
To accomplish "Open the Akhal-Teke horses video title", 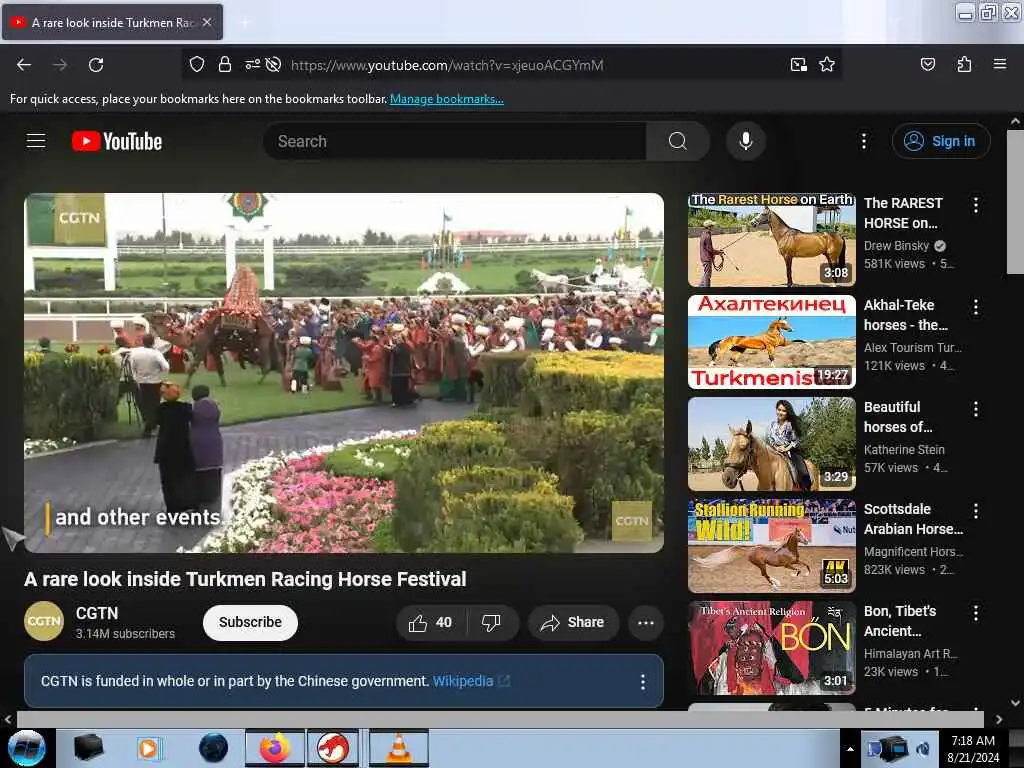I will (905, 315).
